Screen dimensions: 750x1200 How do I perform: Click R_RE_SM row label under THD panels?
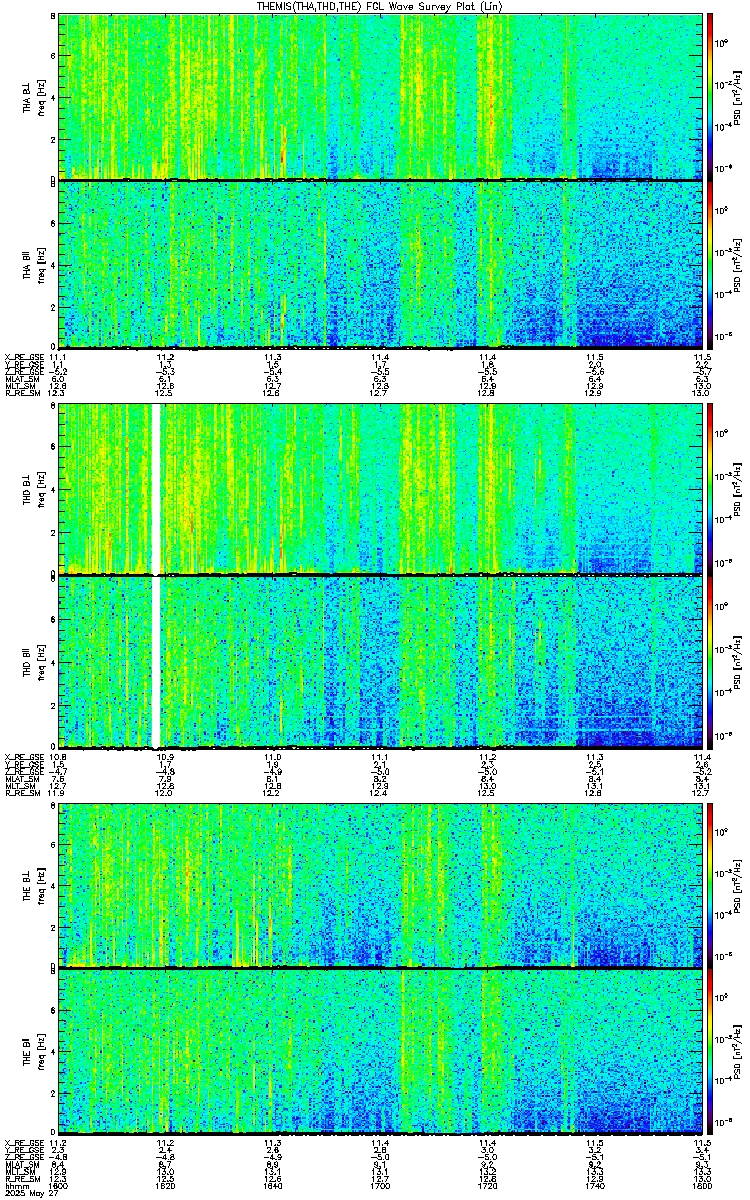coord(22,791)
